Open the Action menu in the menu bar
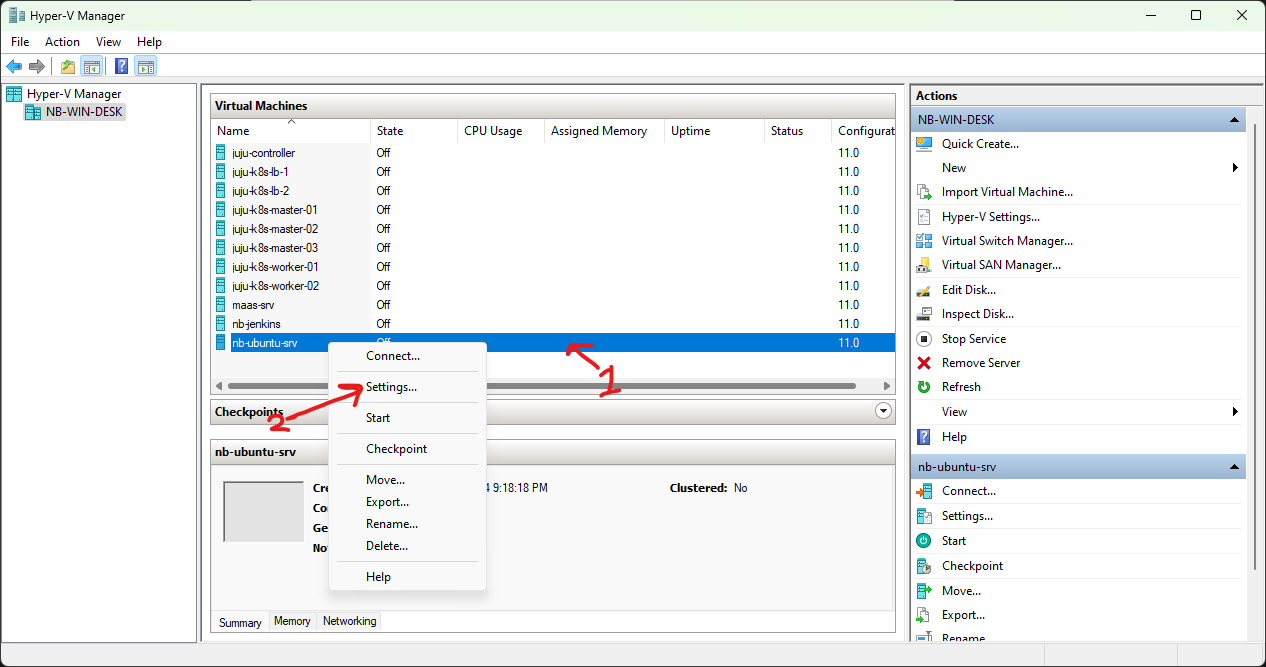1266x667 pixels. (x=62, y=42)
